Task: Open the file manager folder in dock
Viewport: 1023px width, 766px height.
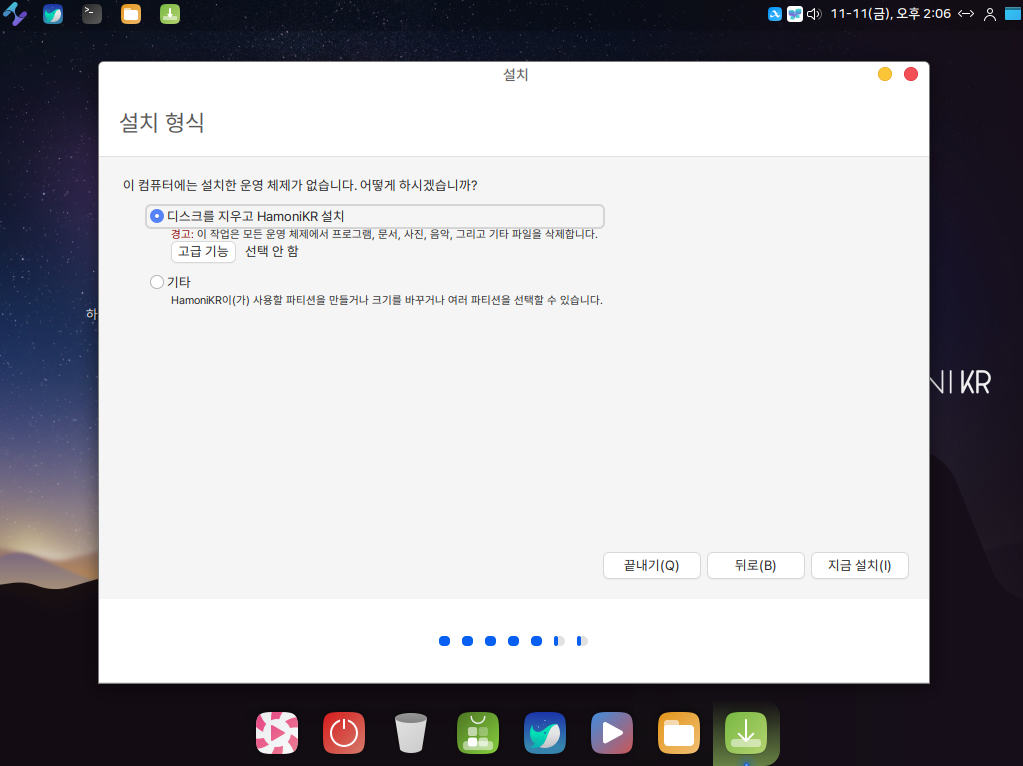Action: click(x=679, y=733)
